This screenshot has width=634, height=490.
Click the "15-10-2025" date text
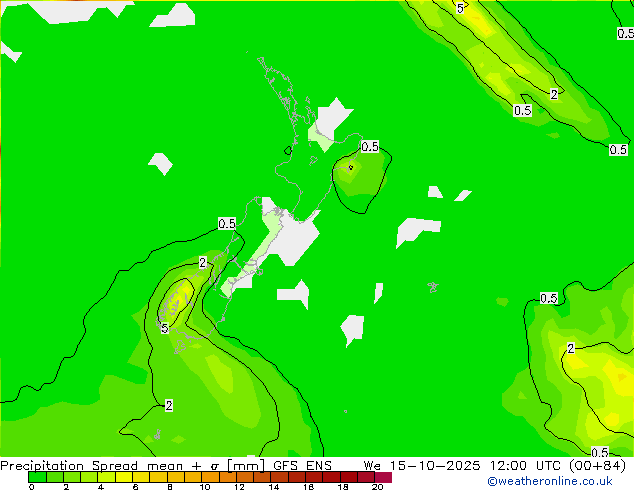[x=435, y=465]
